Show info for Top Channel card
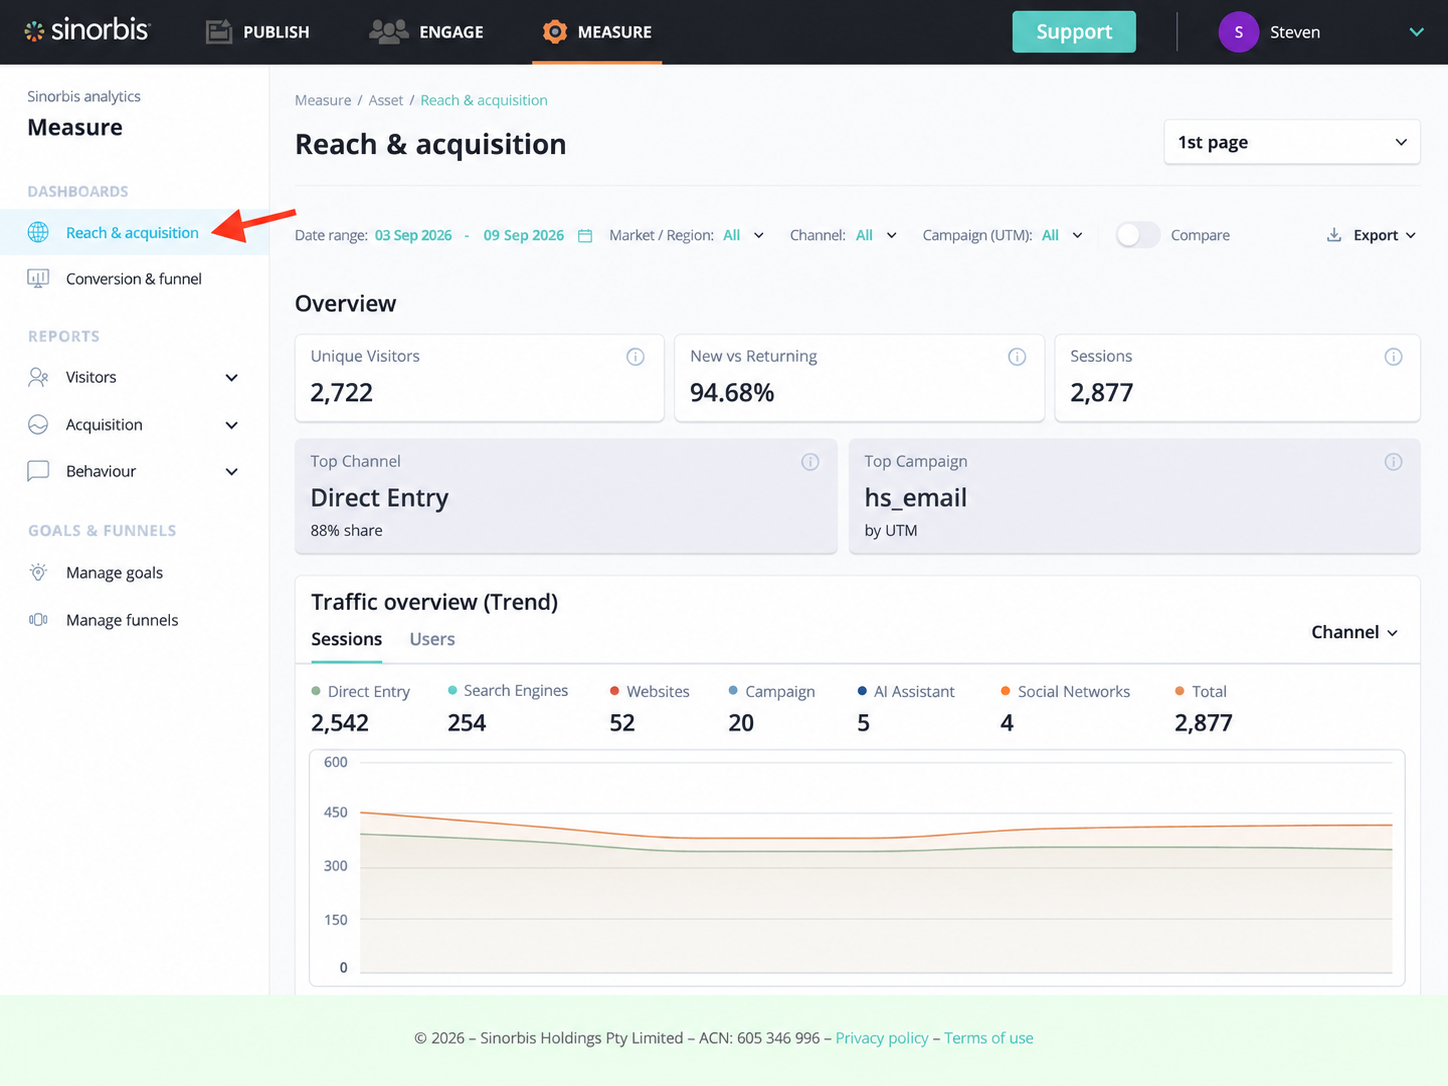 pyautogui.click(x=810, y=462)
